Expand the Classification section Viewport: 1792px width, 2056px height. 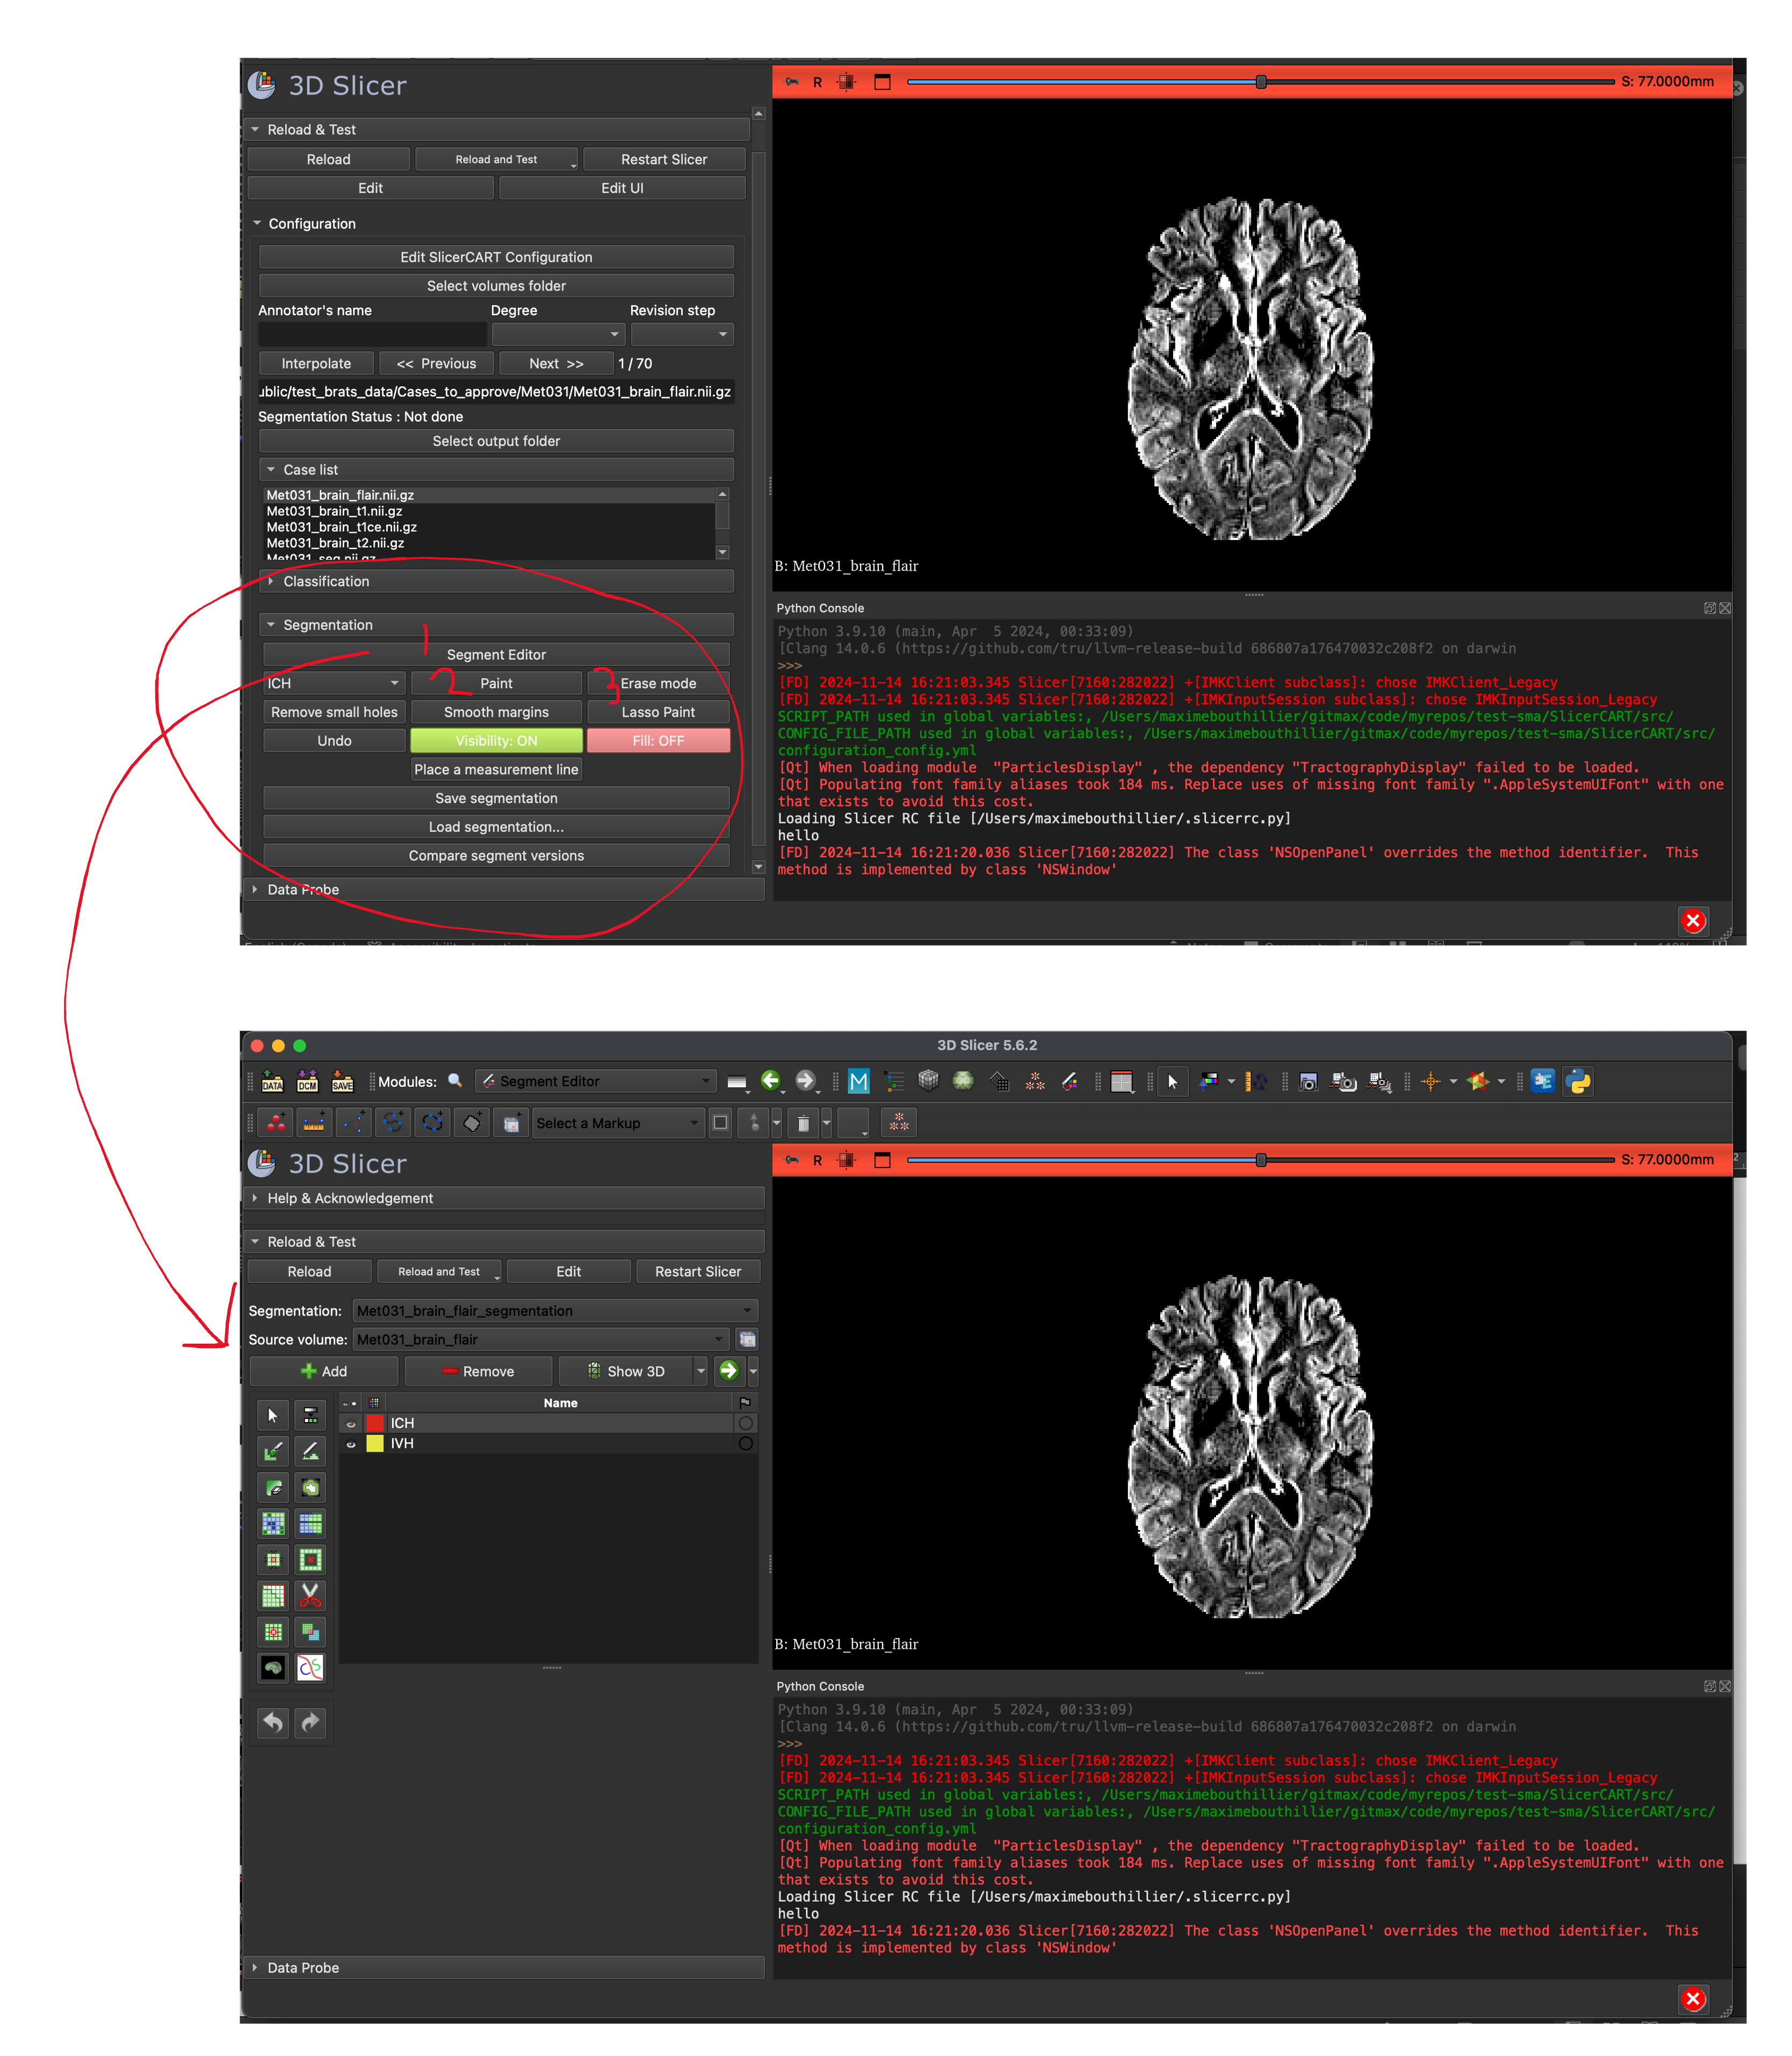tap(496, 581)
